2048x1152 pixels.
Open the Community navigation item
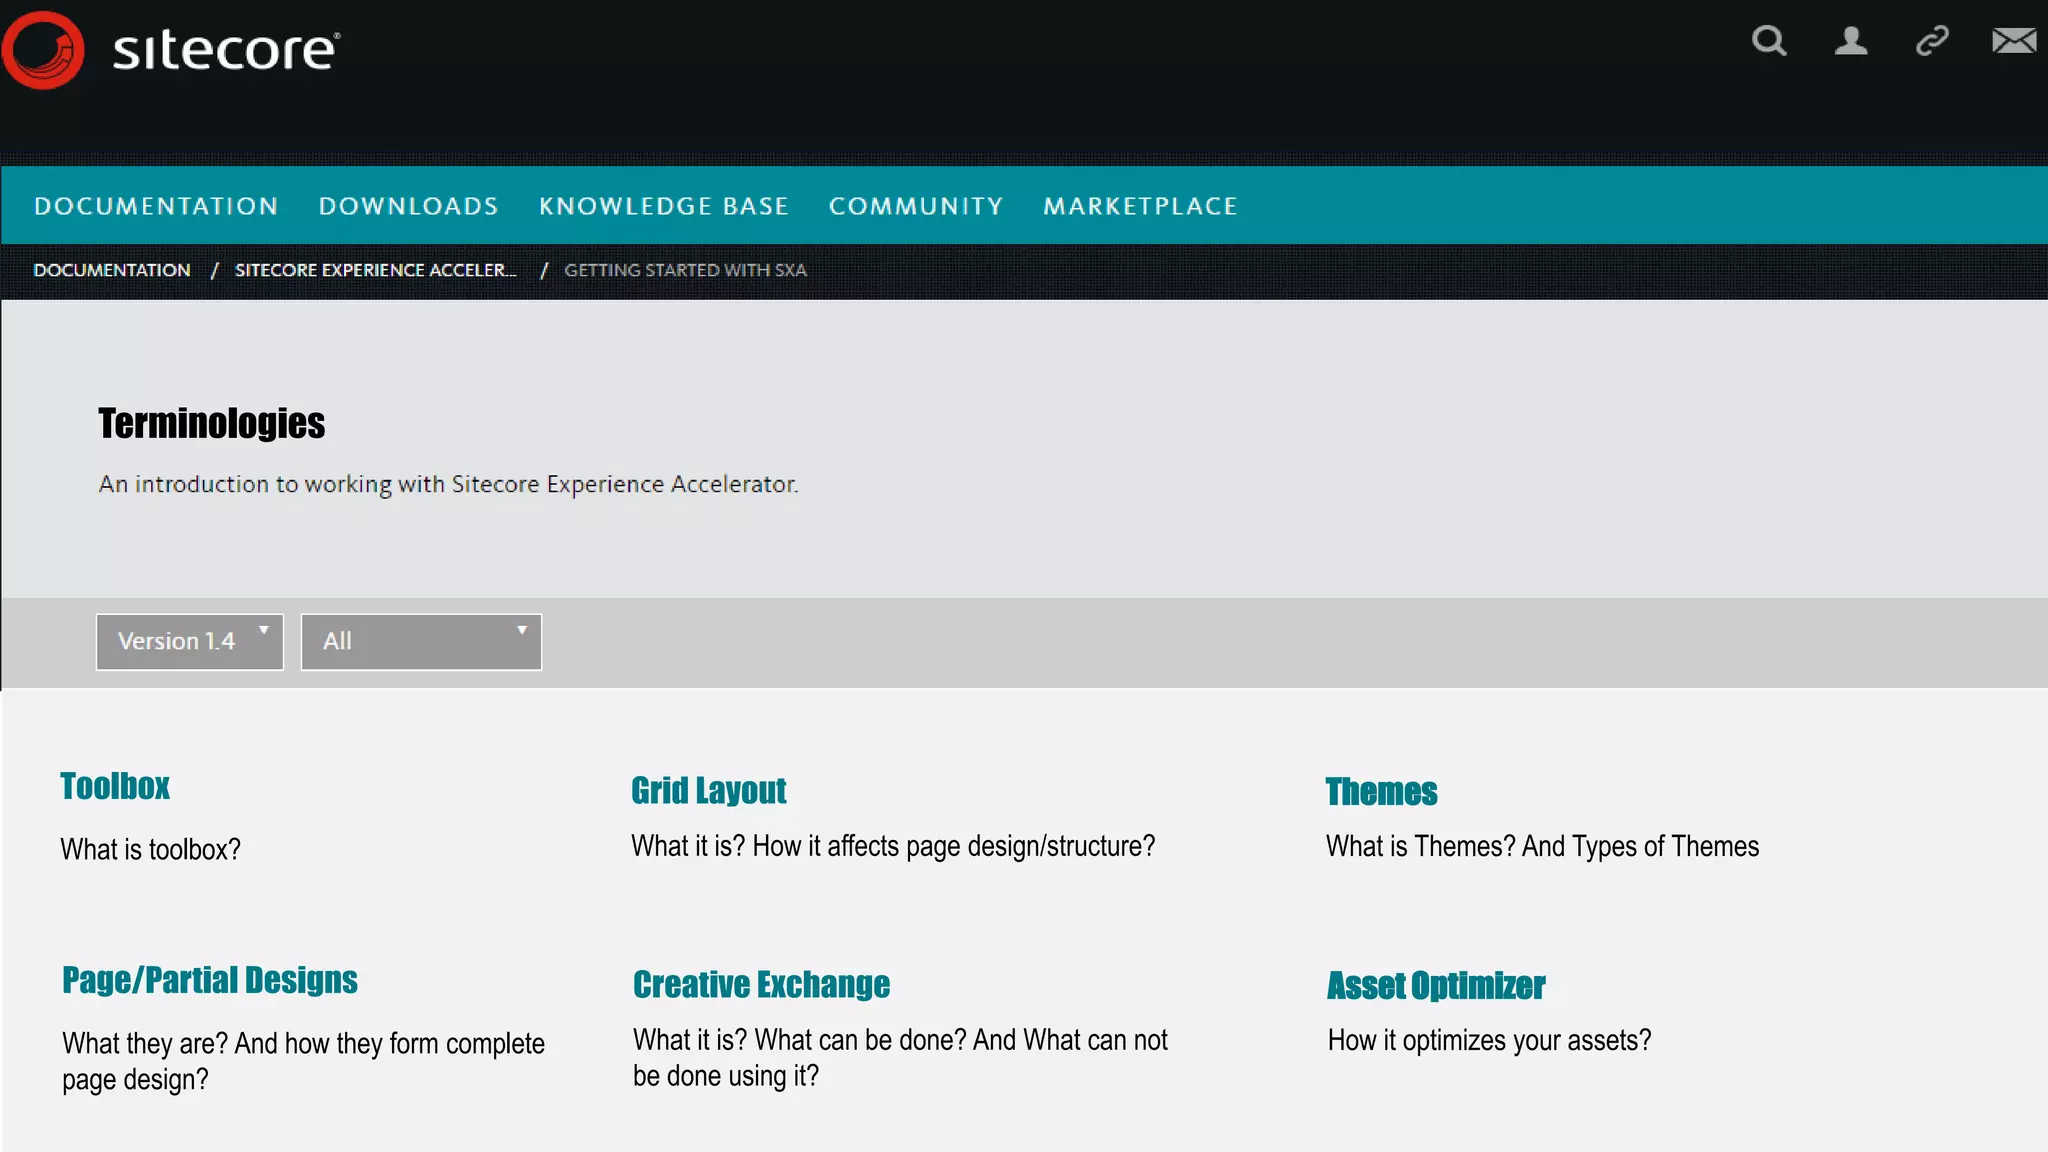[915, 206]
